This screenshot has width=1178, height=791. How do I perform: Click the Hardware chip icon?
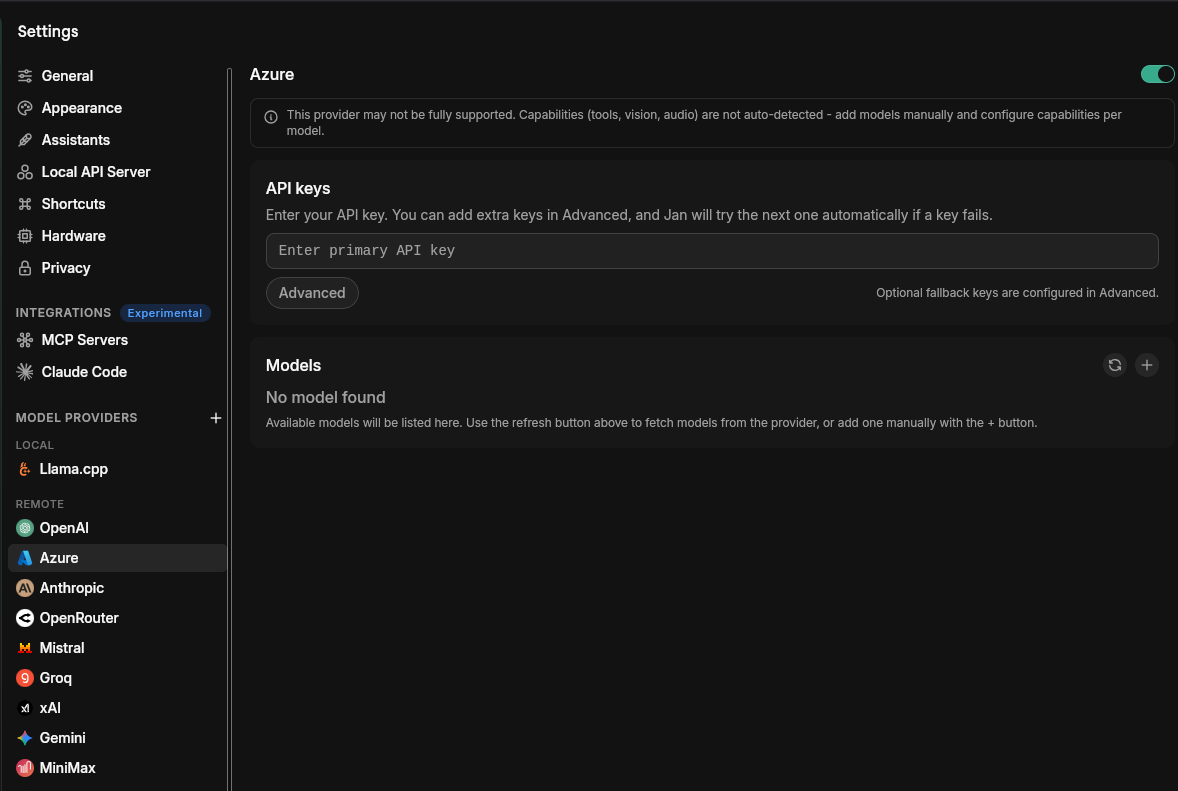tap(25, 236)
